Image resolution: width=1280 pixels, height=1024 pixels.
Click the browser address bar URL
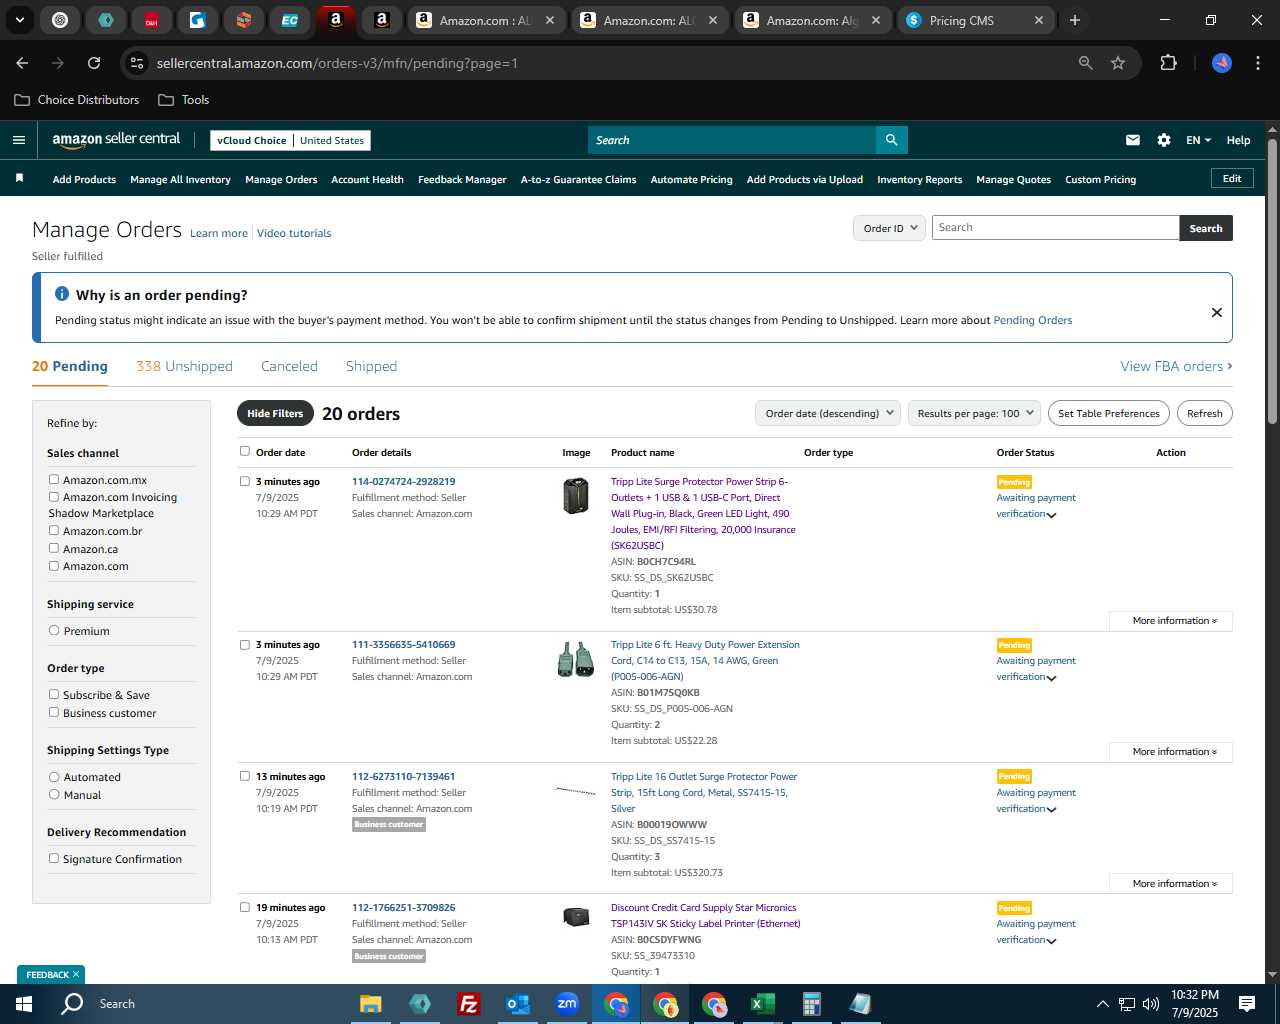[337, 63]
